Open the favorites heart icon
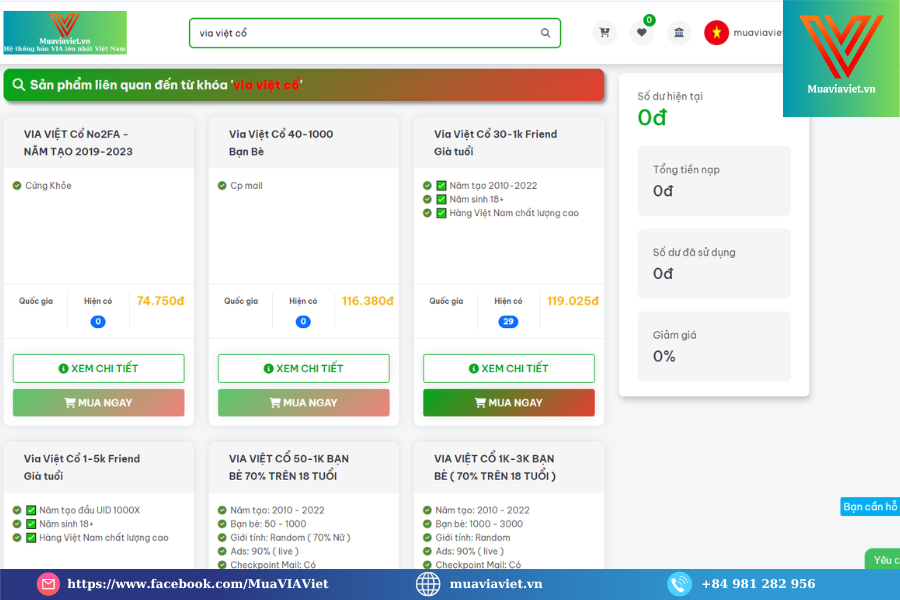This screenshot has width=900, height=600. coord(642,33)
